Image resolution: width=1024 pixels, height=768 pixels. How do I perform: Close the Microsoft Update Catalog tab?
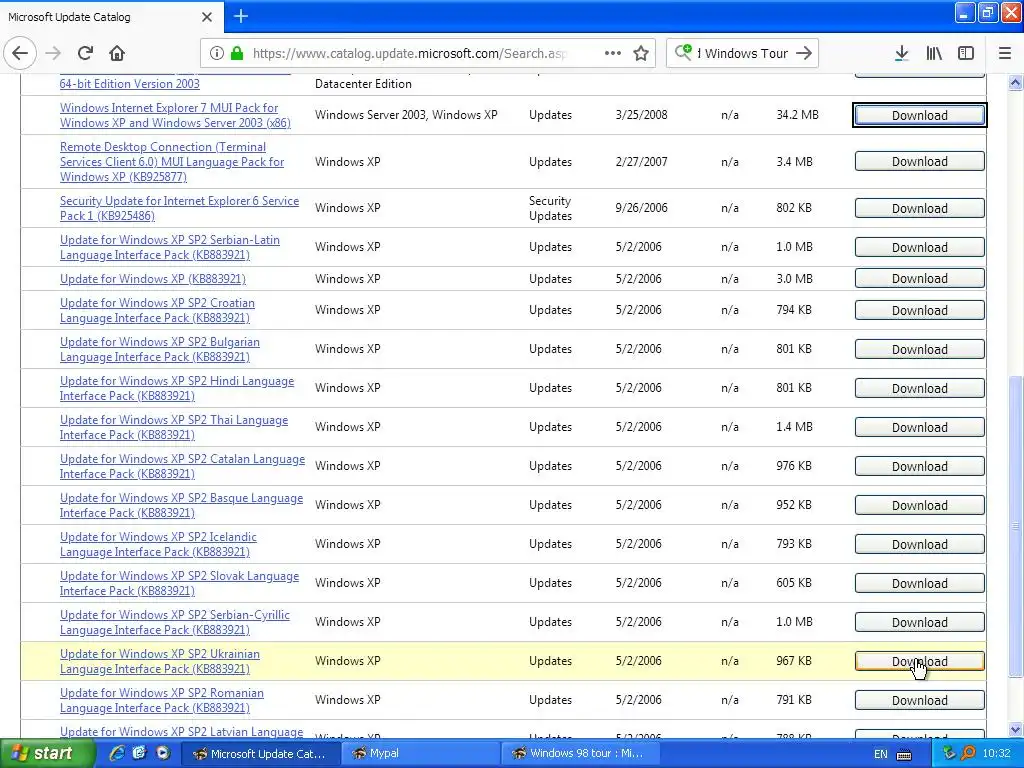[x=206, y=17]
